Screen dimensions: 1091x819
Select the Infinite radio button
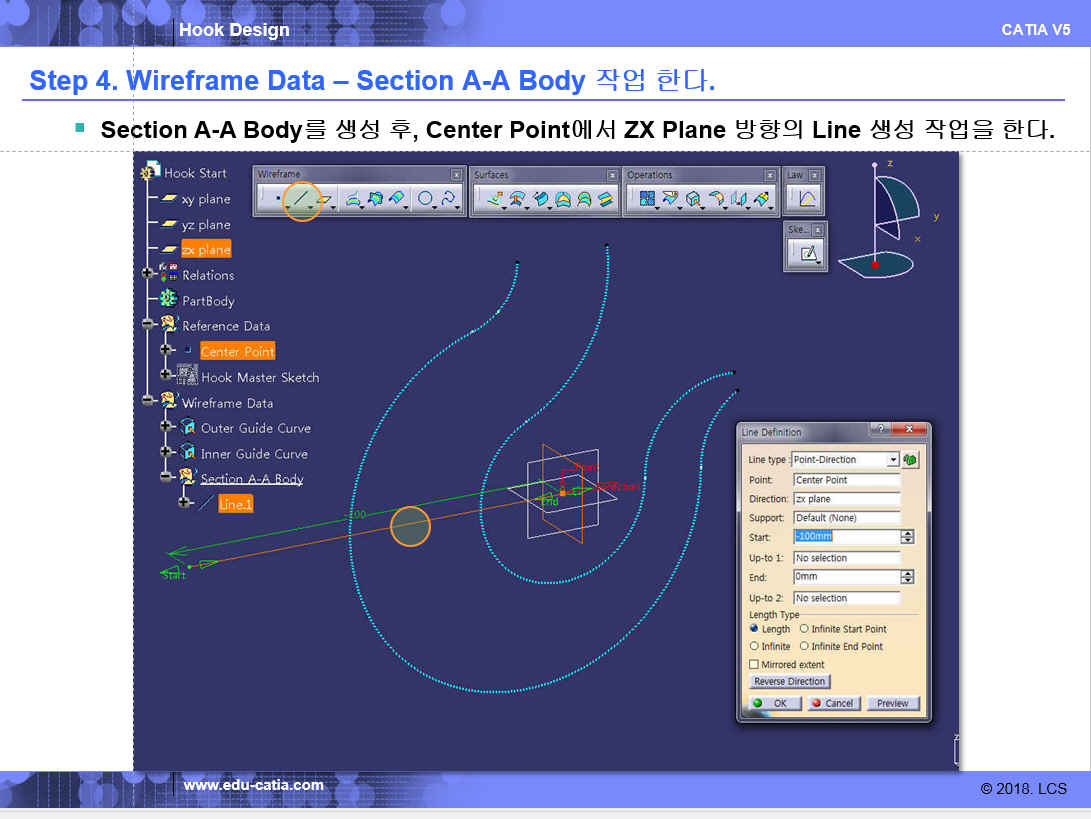pyautogui.click(x=754, y=646)
